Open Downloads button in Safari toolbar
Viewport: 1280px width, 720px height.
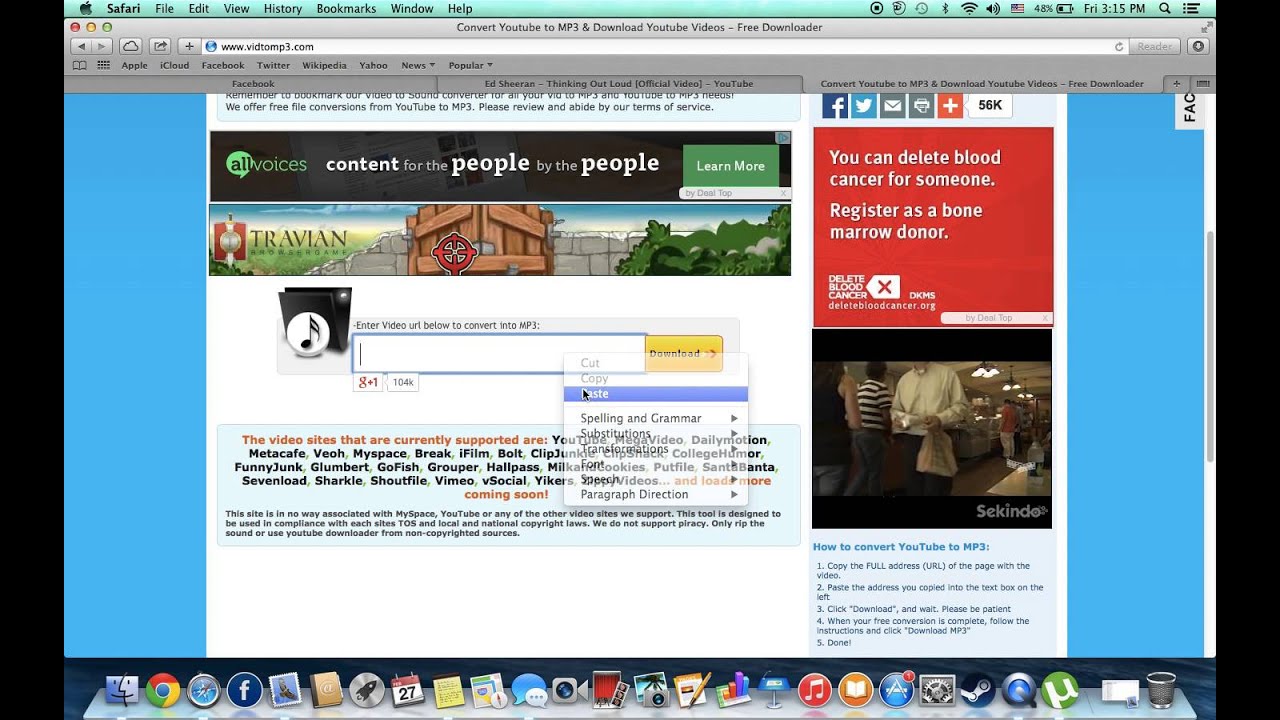1198,46
